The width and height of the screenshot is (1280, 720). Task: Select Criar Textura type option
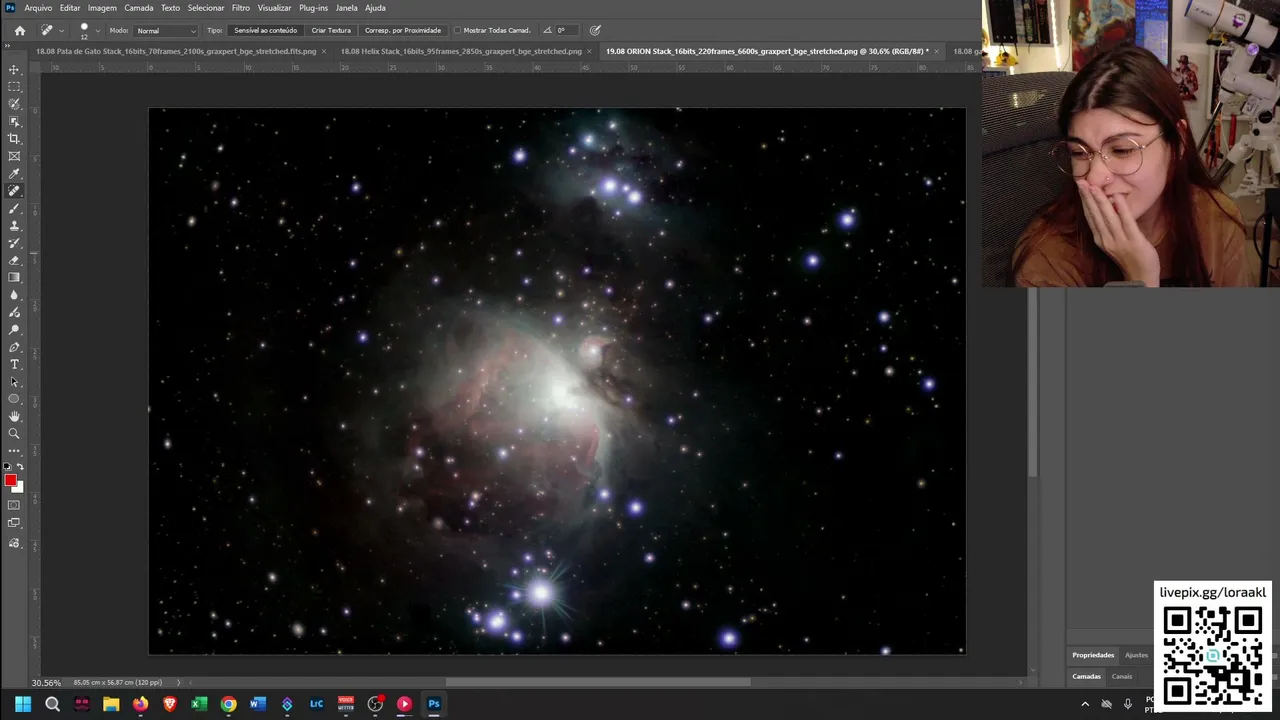pos(331,30)
